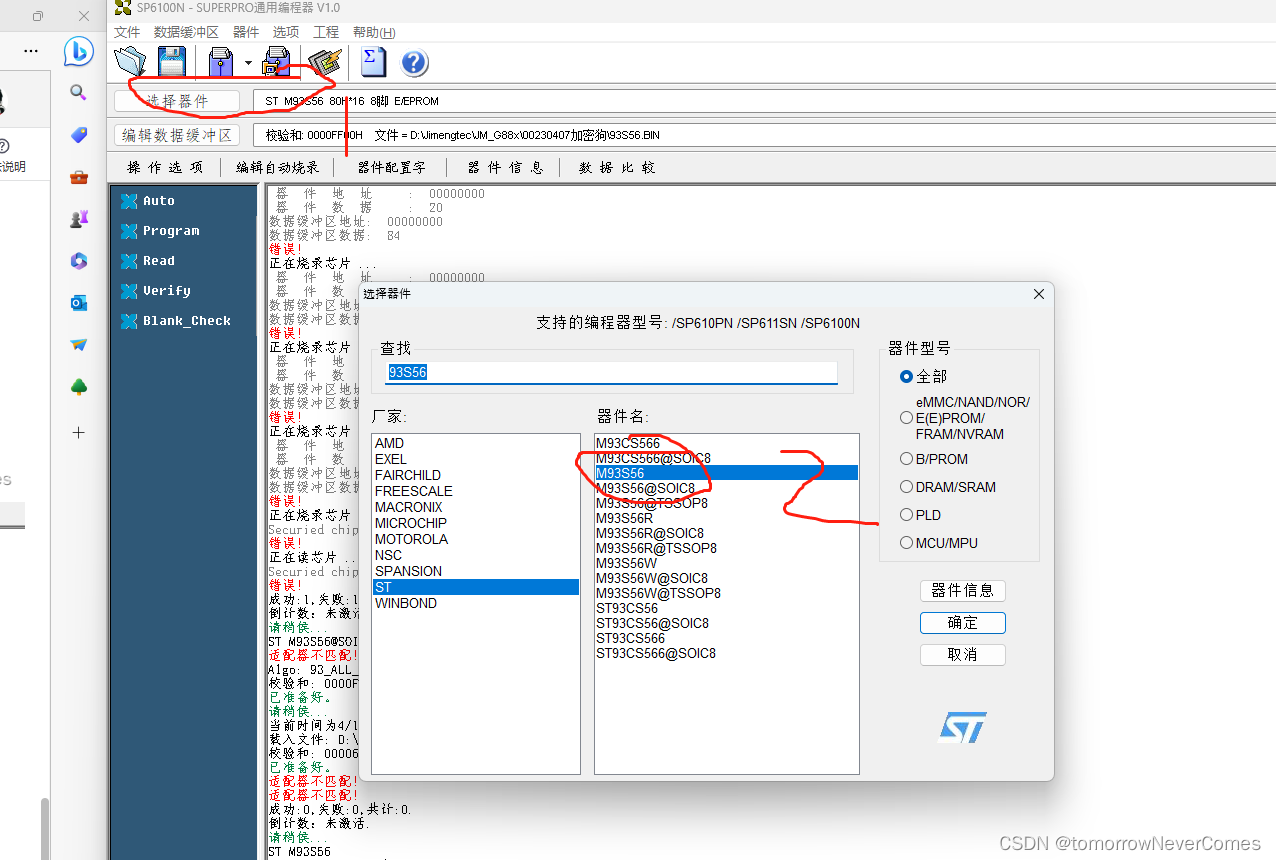Open the 帮助(H) menu

click(374, 32)
